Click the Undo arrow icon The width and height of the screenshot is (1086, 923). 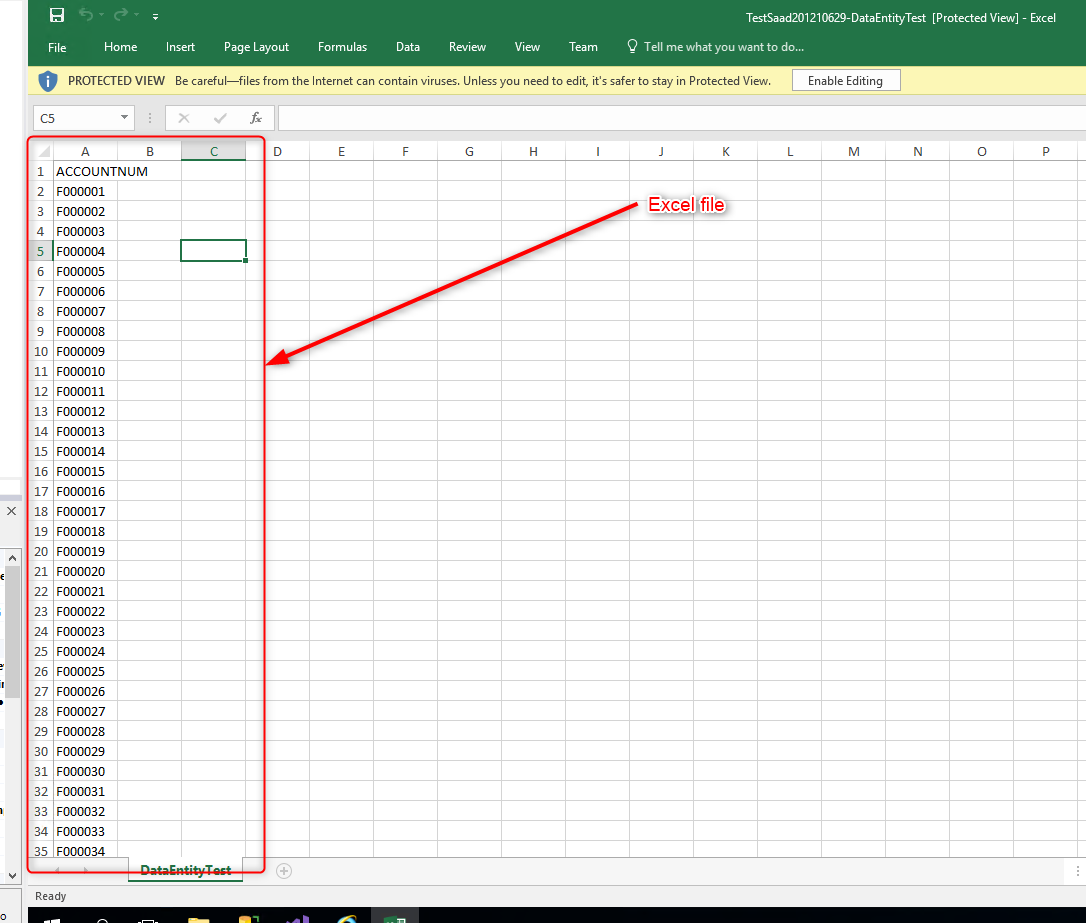point(85,15)
